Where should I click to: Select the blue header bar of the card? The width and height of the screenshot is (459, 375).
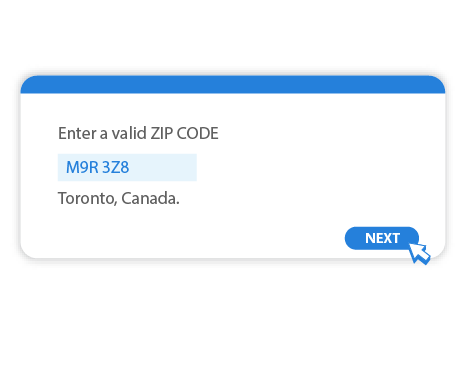(x=233, y=85)
